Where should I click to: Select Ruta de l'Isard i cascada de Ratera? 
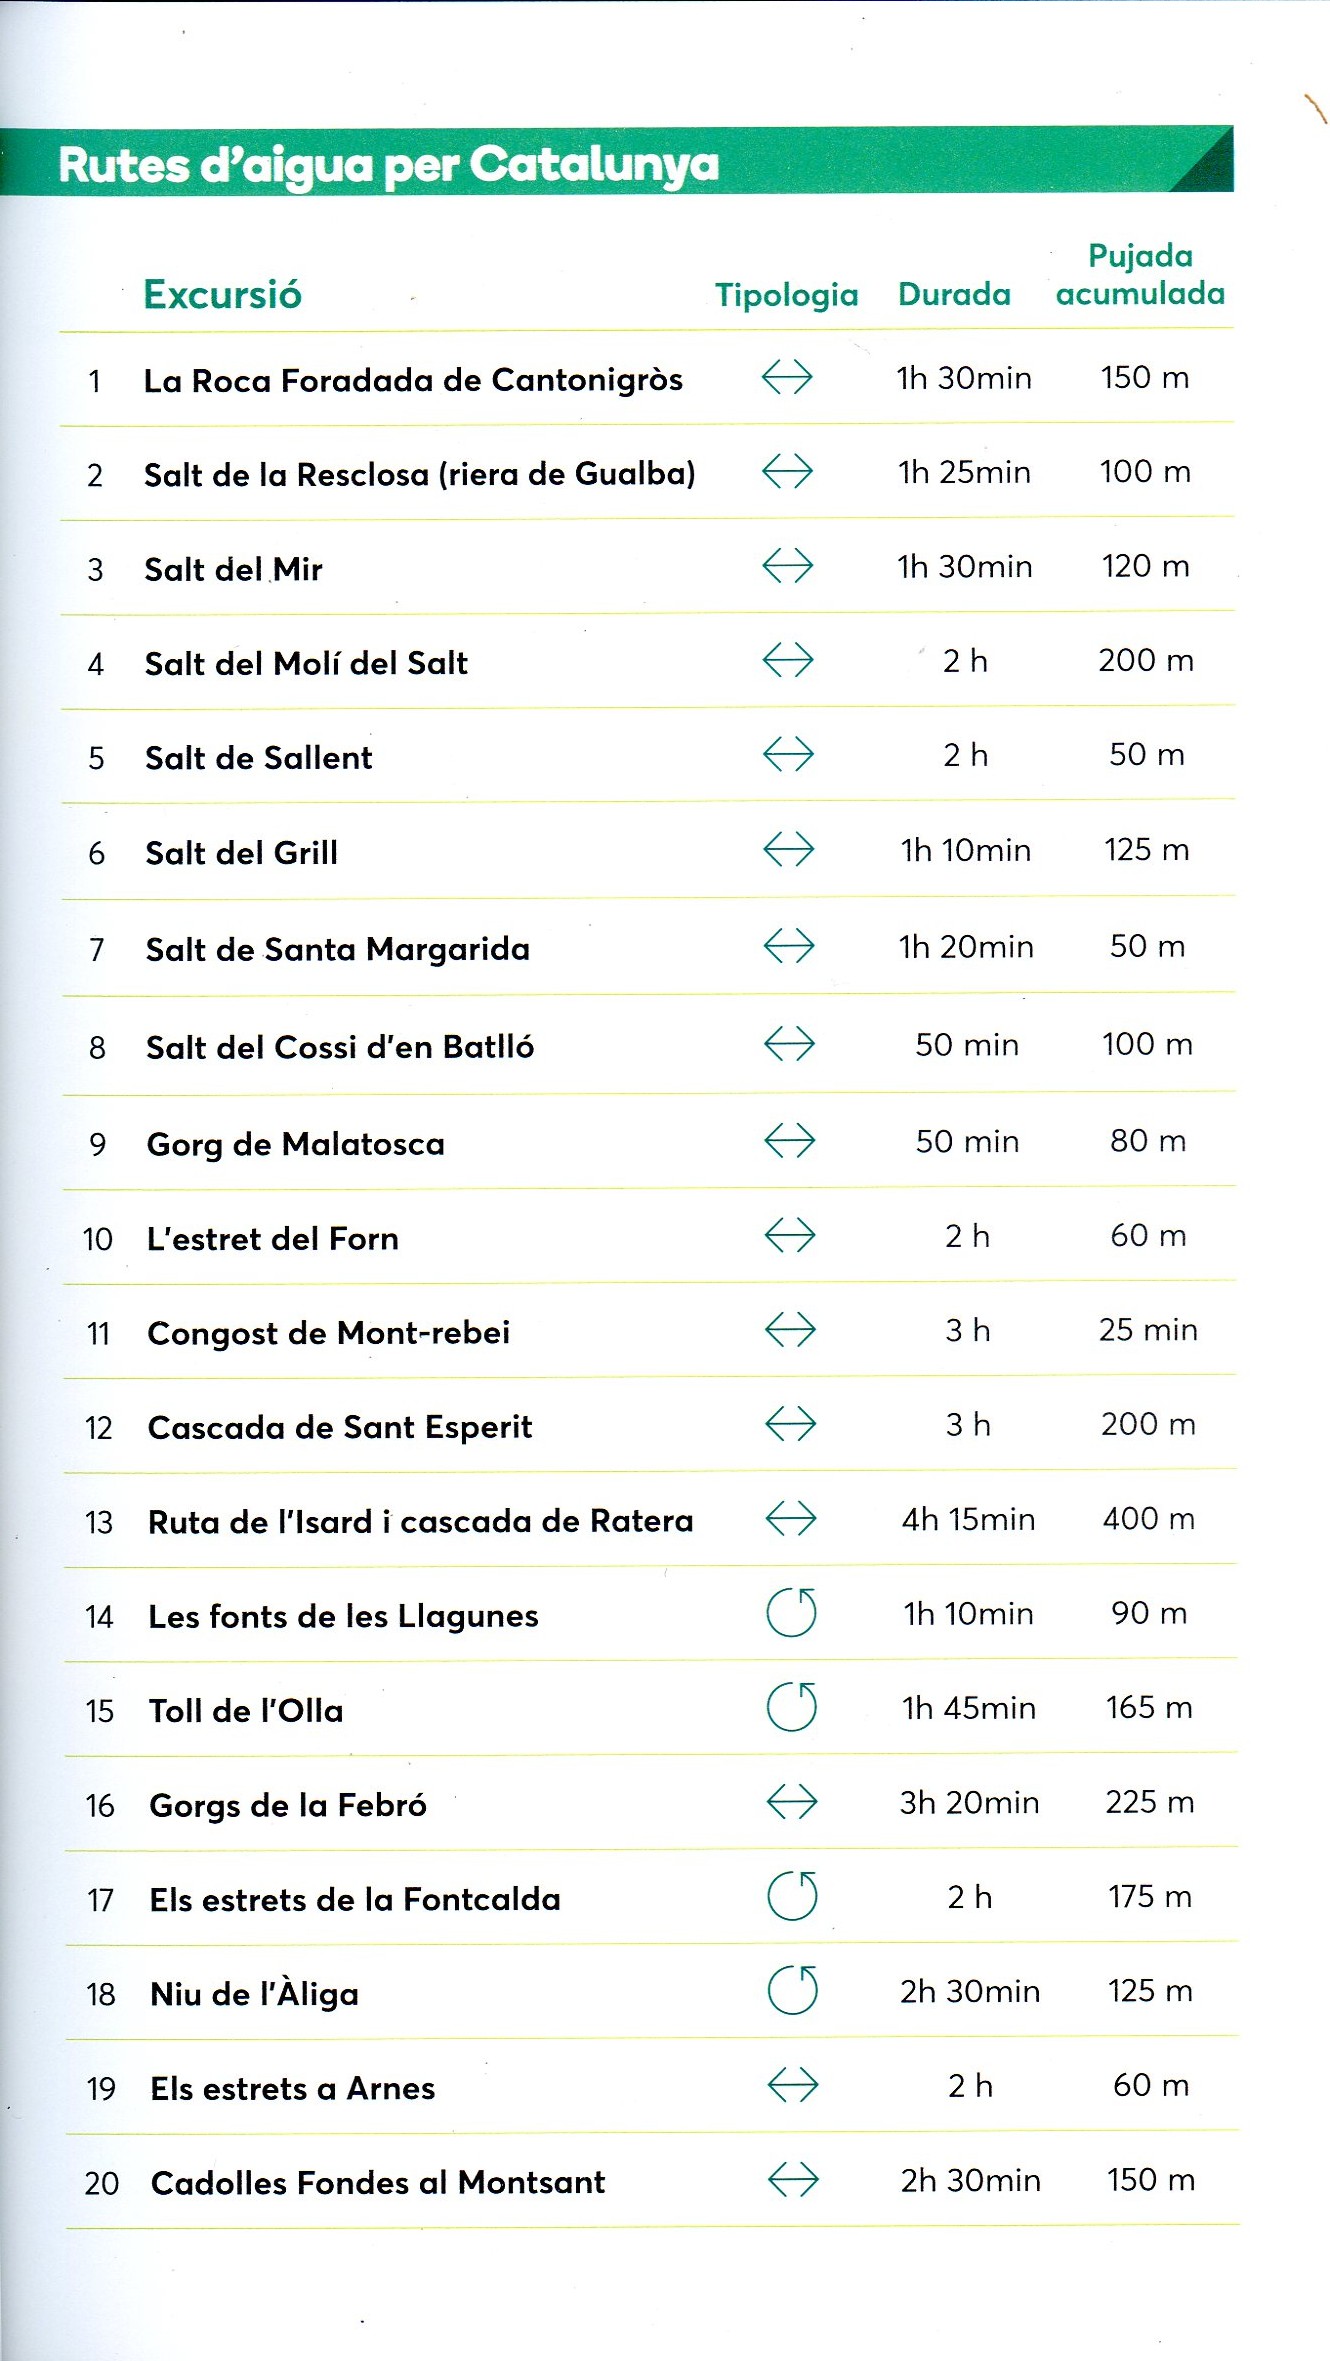(x=420, y=1522)
